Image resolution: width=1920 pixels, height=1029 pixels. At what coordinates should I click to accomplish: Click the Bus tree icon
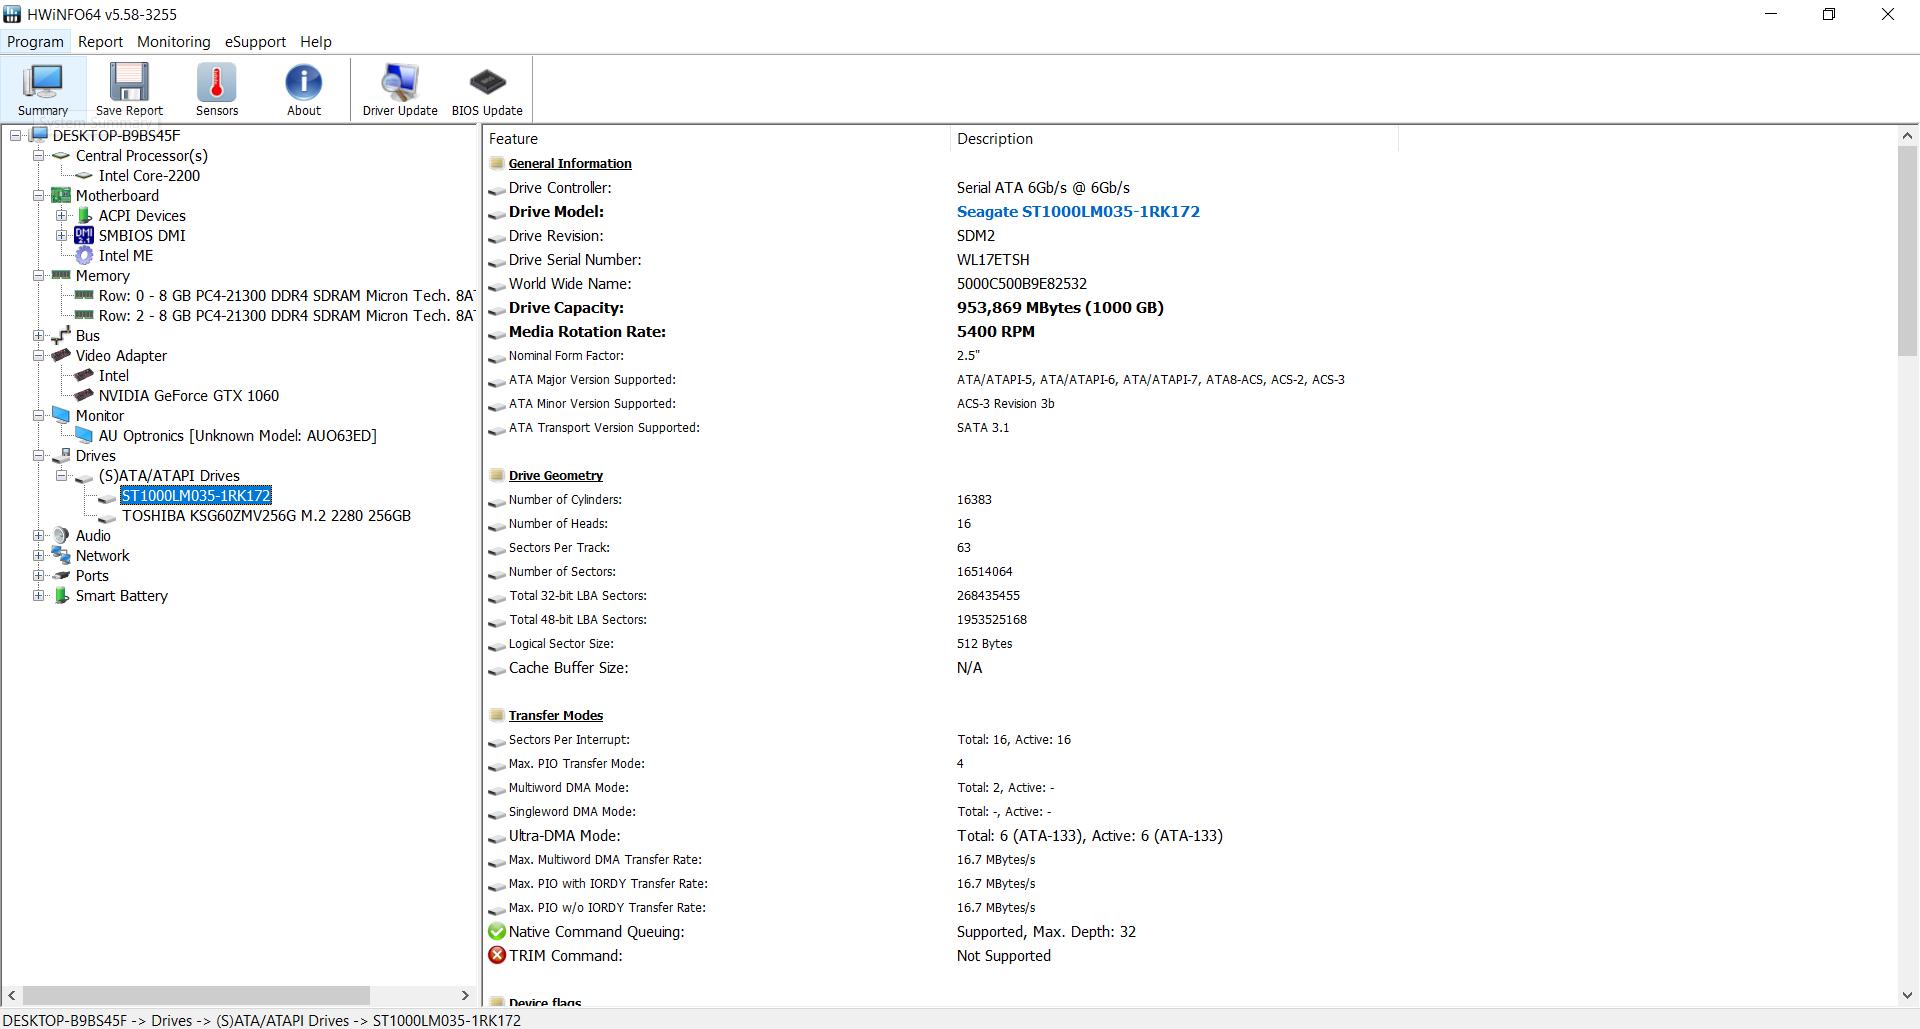[x=61, y=335]
